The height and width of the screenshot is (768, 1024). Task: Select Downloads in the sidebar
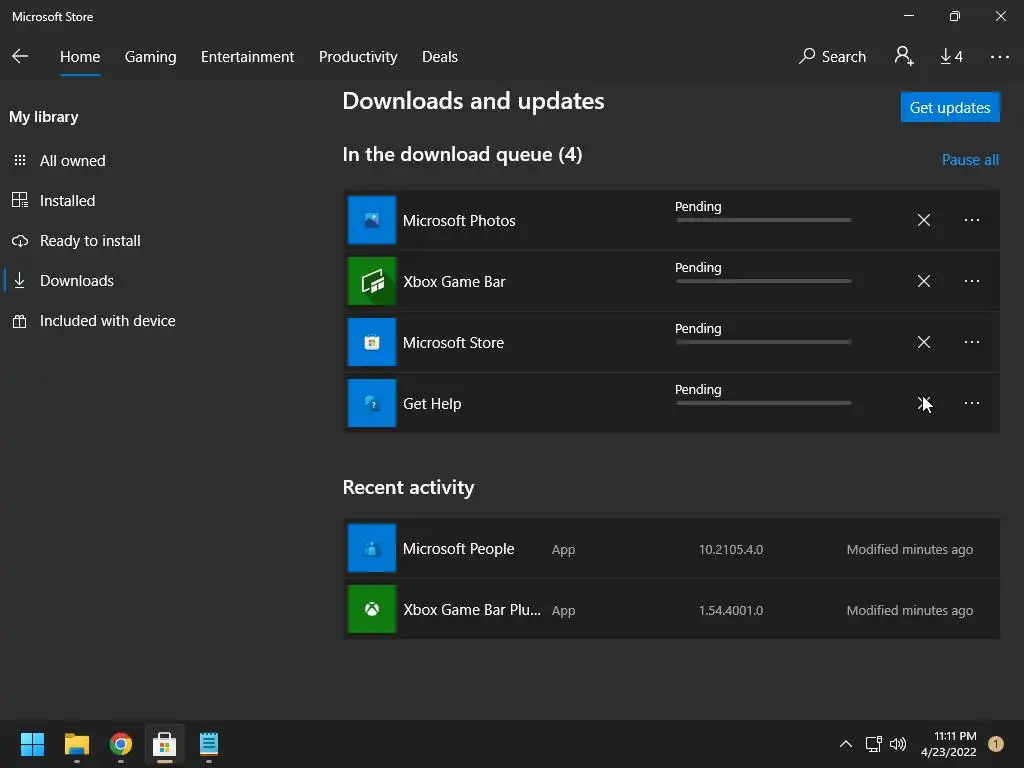coord(76,281)
